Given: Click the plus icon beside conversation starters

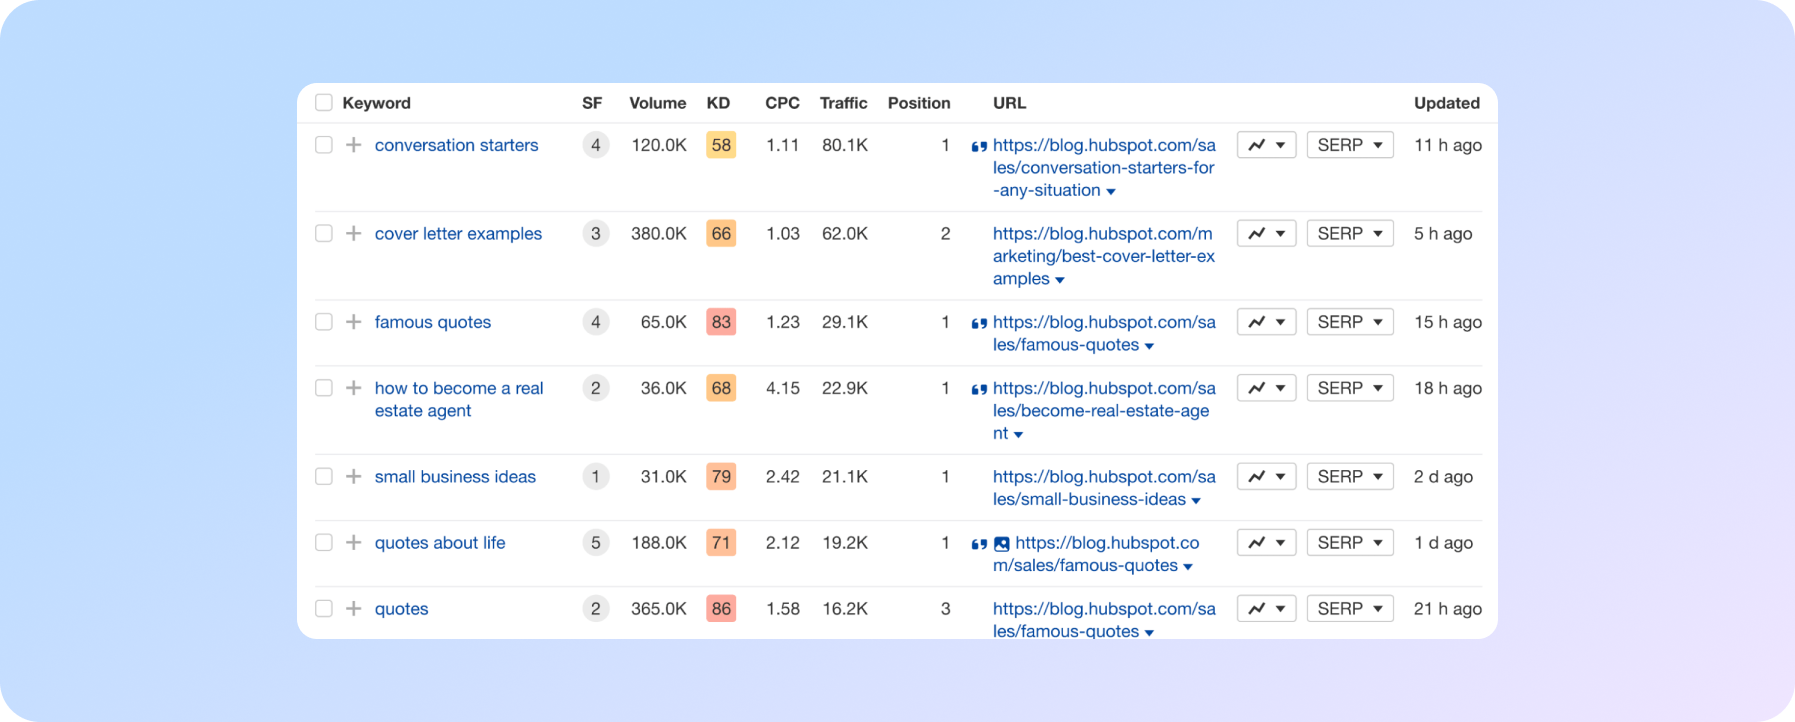Looking at the screenshot, I should [x=353, y=145].
